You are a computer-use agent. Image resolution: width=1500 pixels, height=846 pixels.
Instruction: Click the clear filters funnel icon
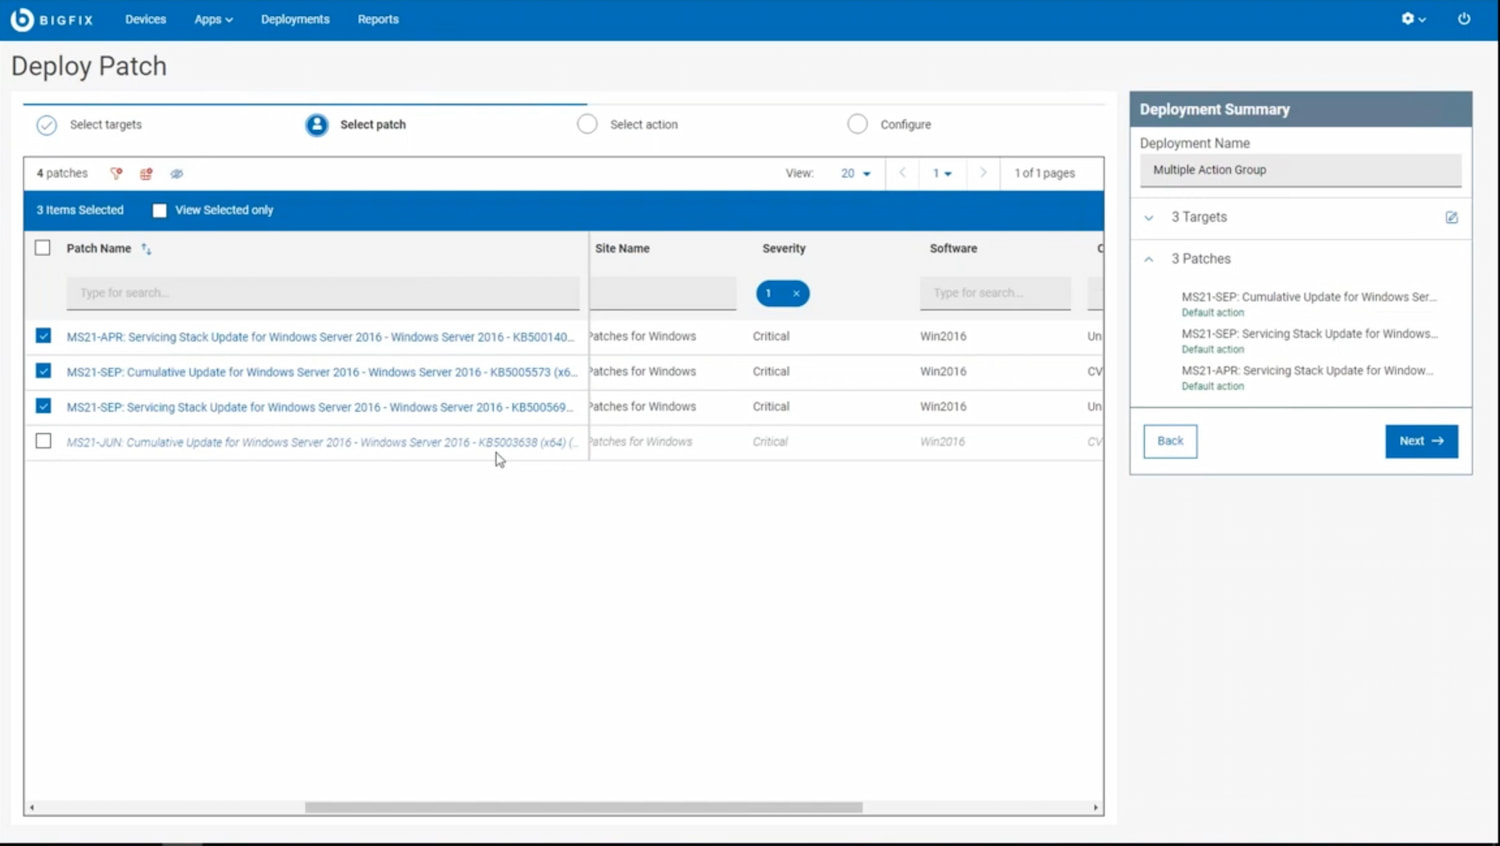coord(115,173)
